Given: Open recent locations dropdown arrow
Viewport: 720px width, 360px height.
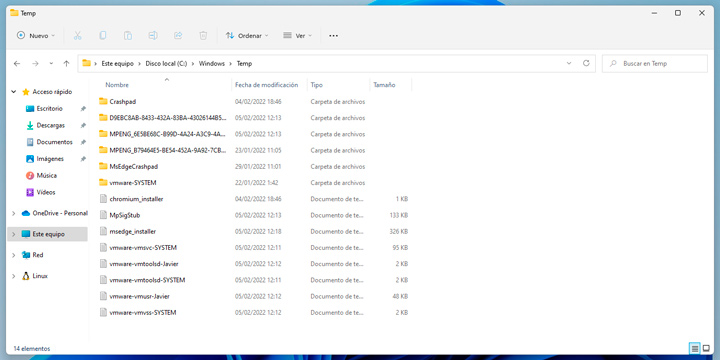Looking at the screenshot, I should click(x=51, y=63).
